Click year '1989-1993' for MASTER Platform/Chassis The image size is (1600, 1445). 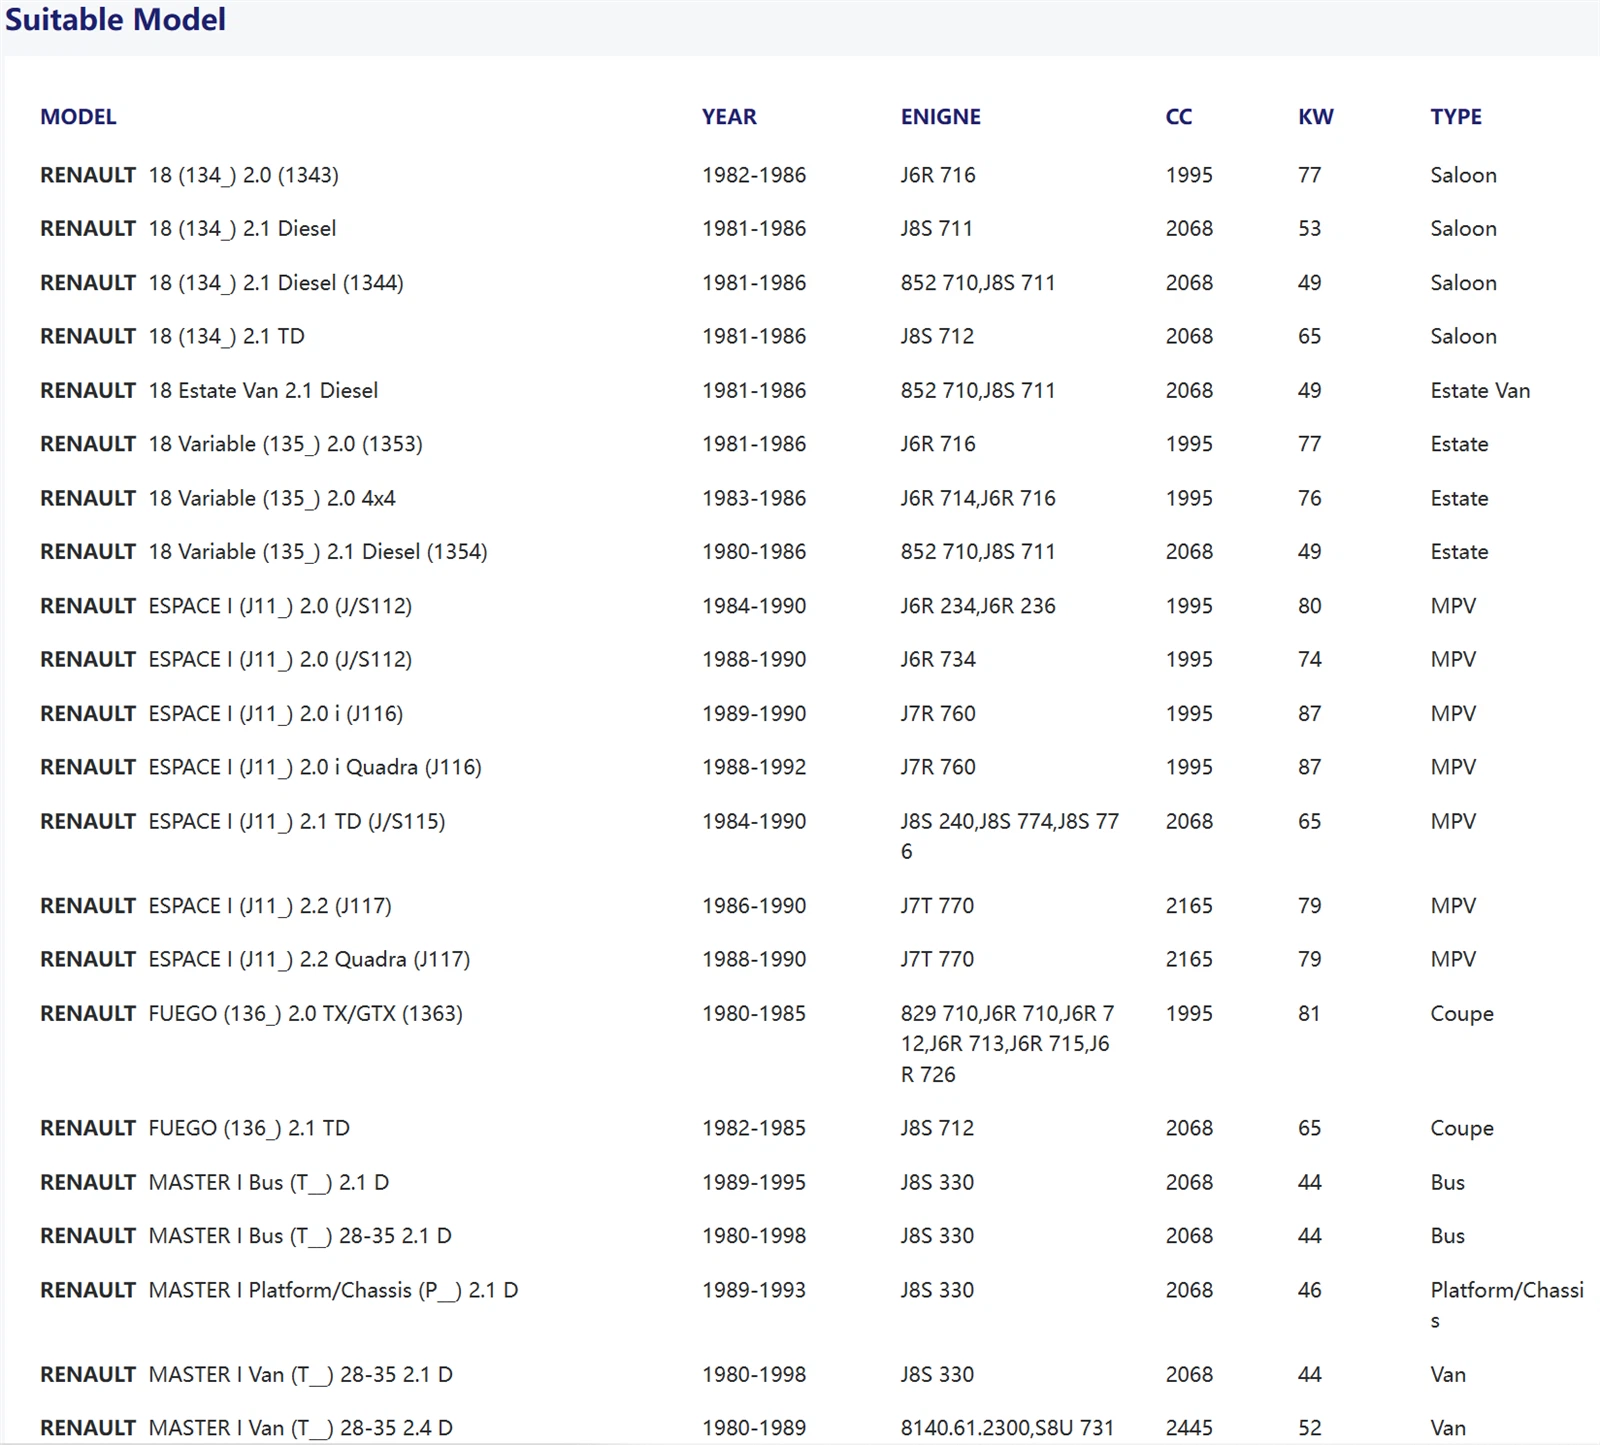point(754,1290)
